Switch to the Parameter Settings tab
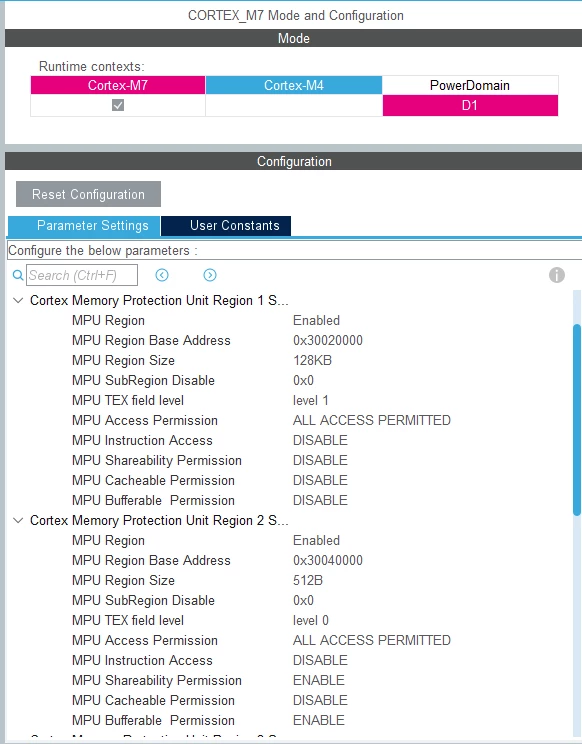The image size is (582, 744). (84, 225)
